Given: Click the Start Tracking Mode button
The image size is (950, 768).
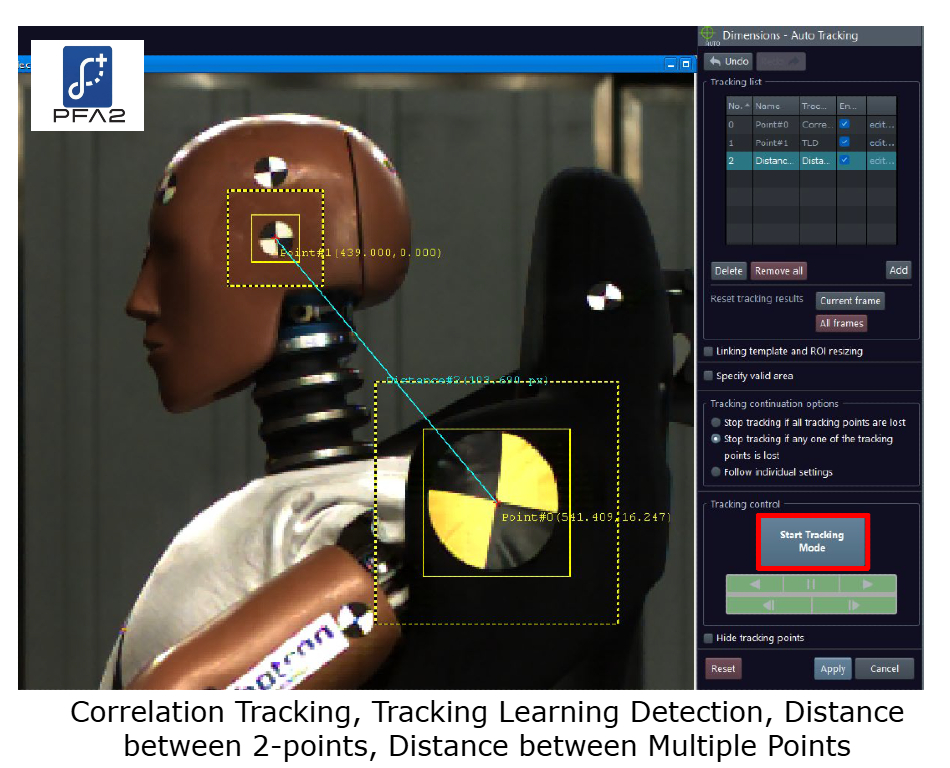Looking at the screenshot, I should [x=812, y=541].
